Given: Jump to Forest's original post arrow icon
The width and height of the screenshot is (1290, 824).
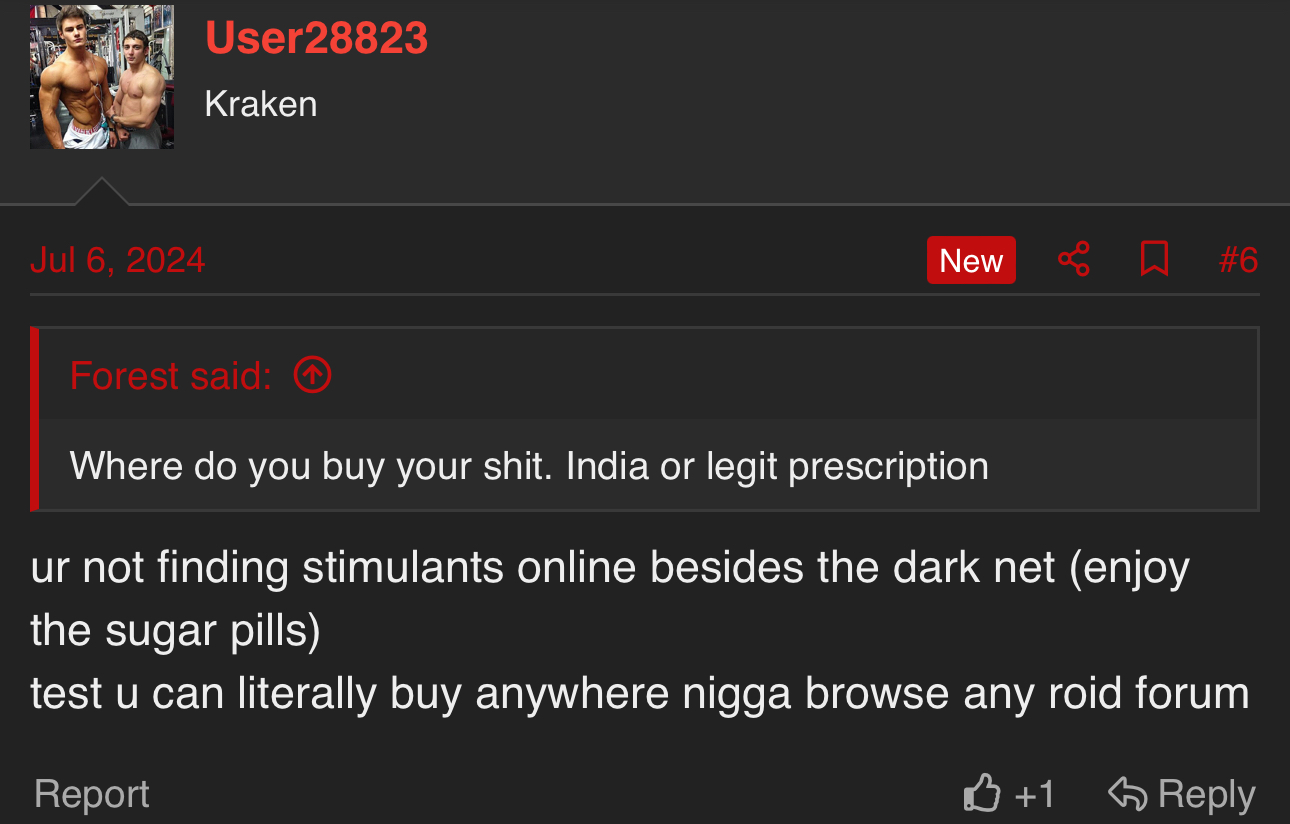Looking at the screenshot, I should [313, 375].
